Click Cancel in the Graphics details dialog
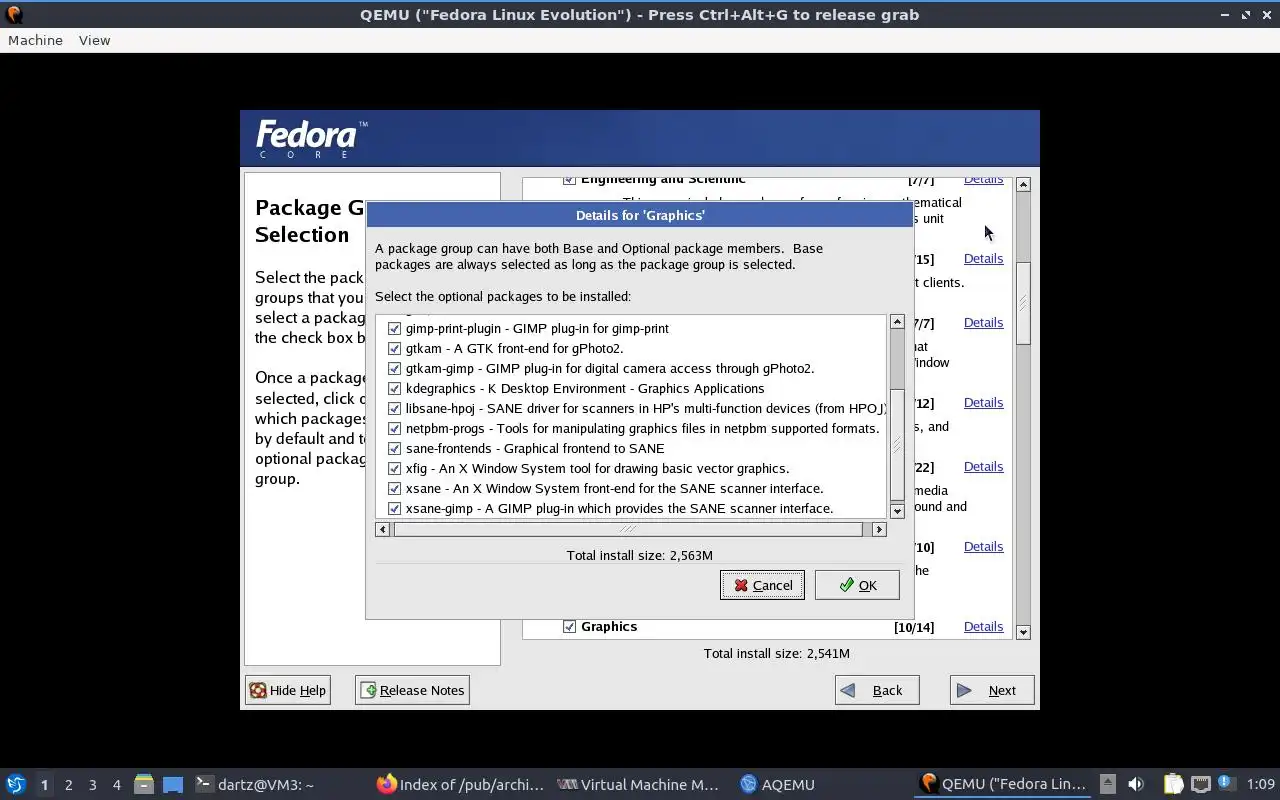Screen dimensions: 1280x800 (x=762, y=585)
